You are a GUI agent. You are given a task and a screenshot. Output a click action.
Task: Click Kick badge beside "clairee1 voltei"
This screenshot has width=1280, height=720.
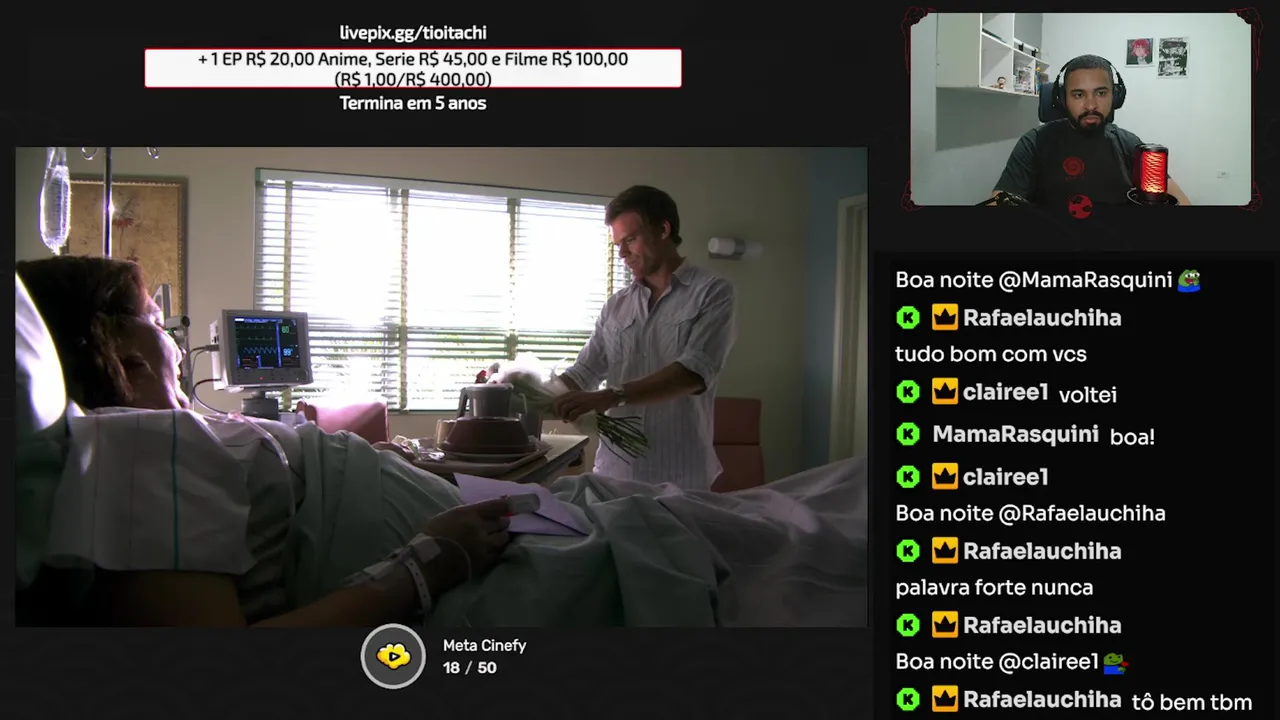coord(908,392)
